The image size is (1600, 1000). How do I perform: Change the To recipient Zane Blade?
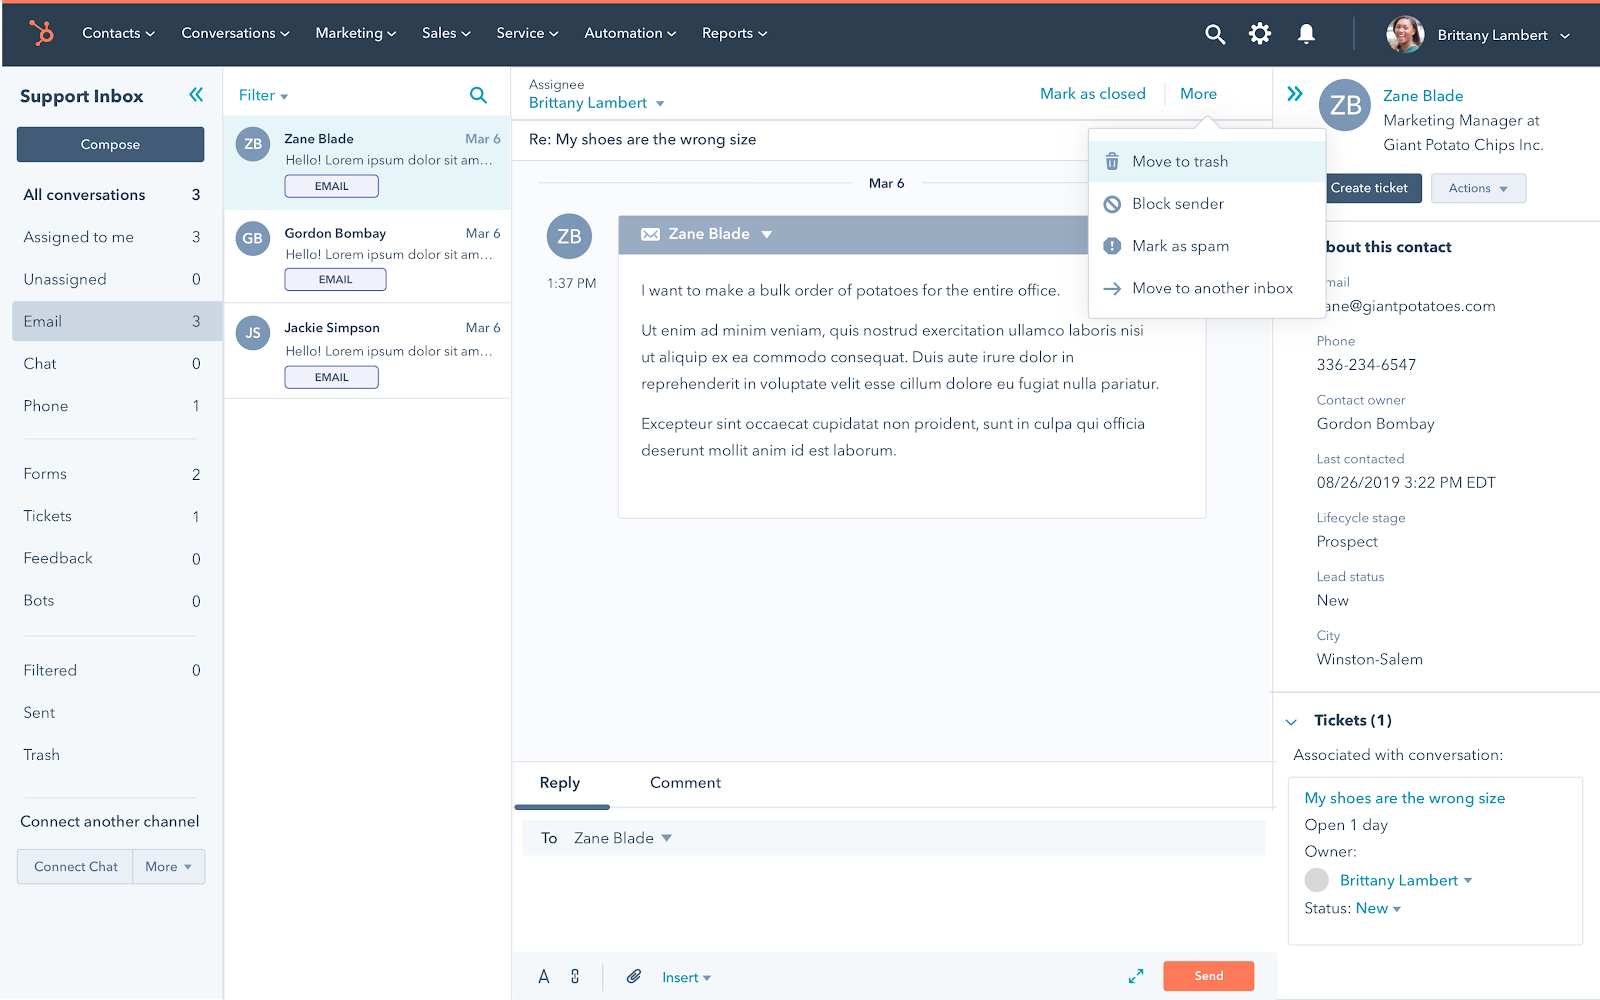(x=623, y=838)
